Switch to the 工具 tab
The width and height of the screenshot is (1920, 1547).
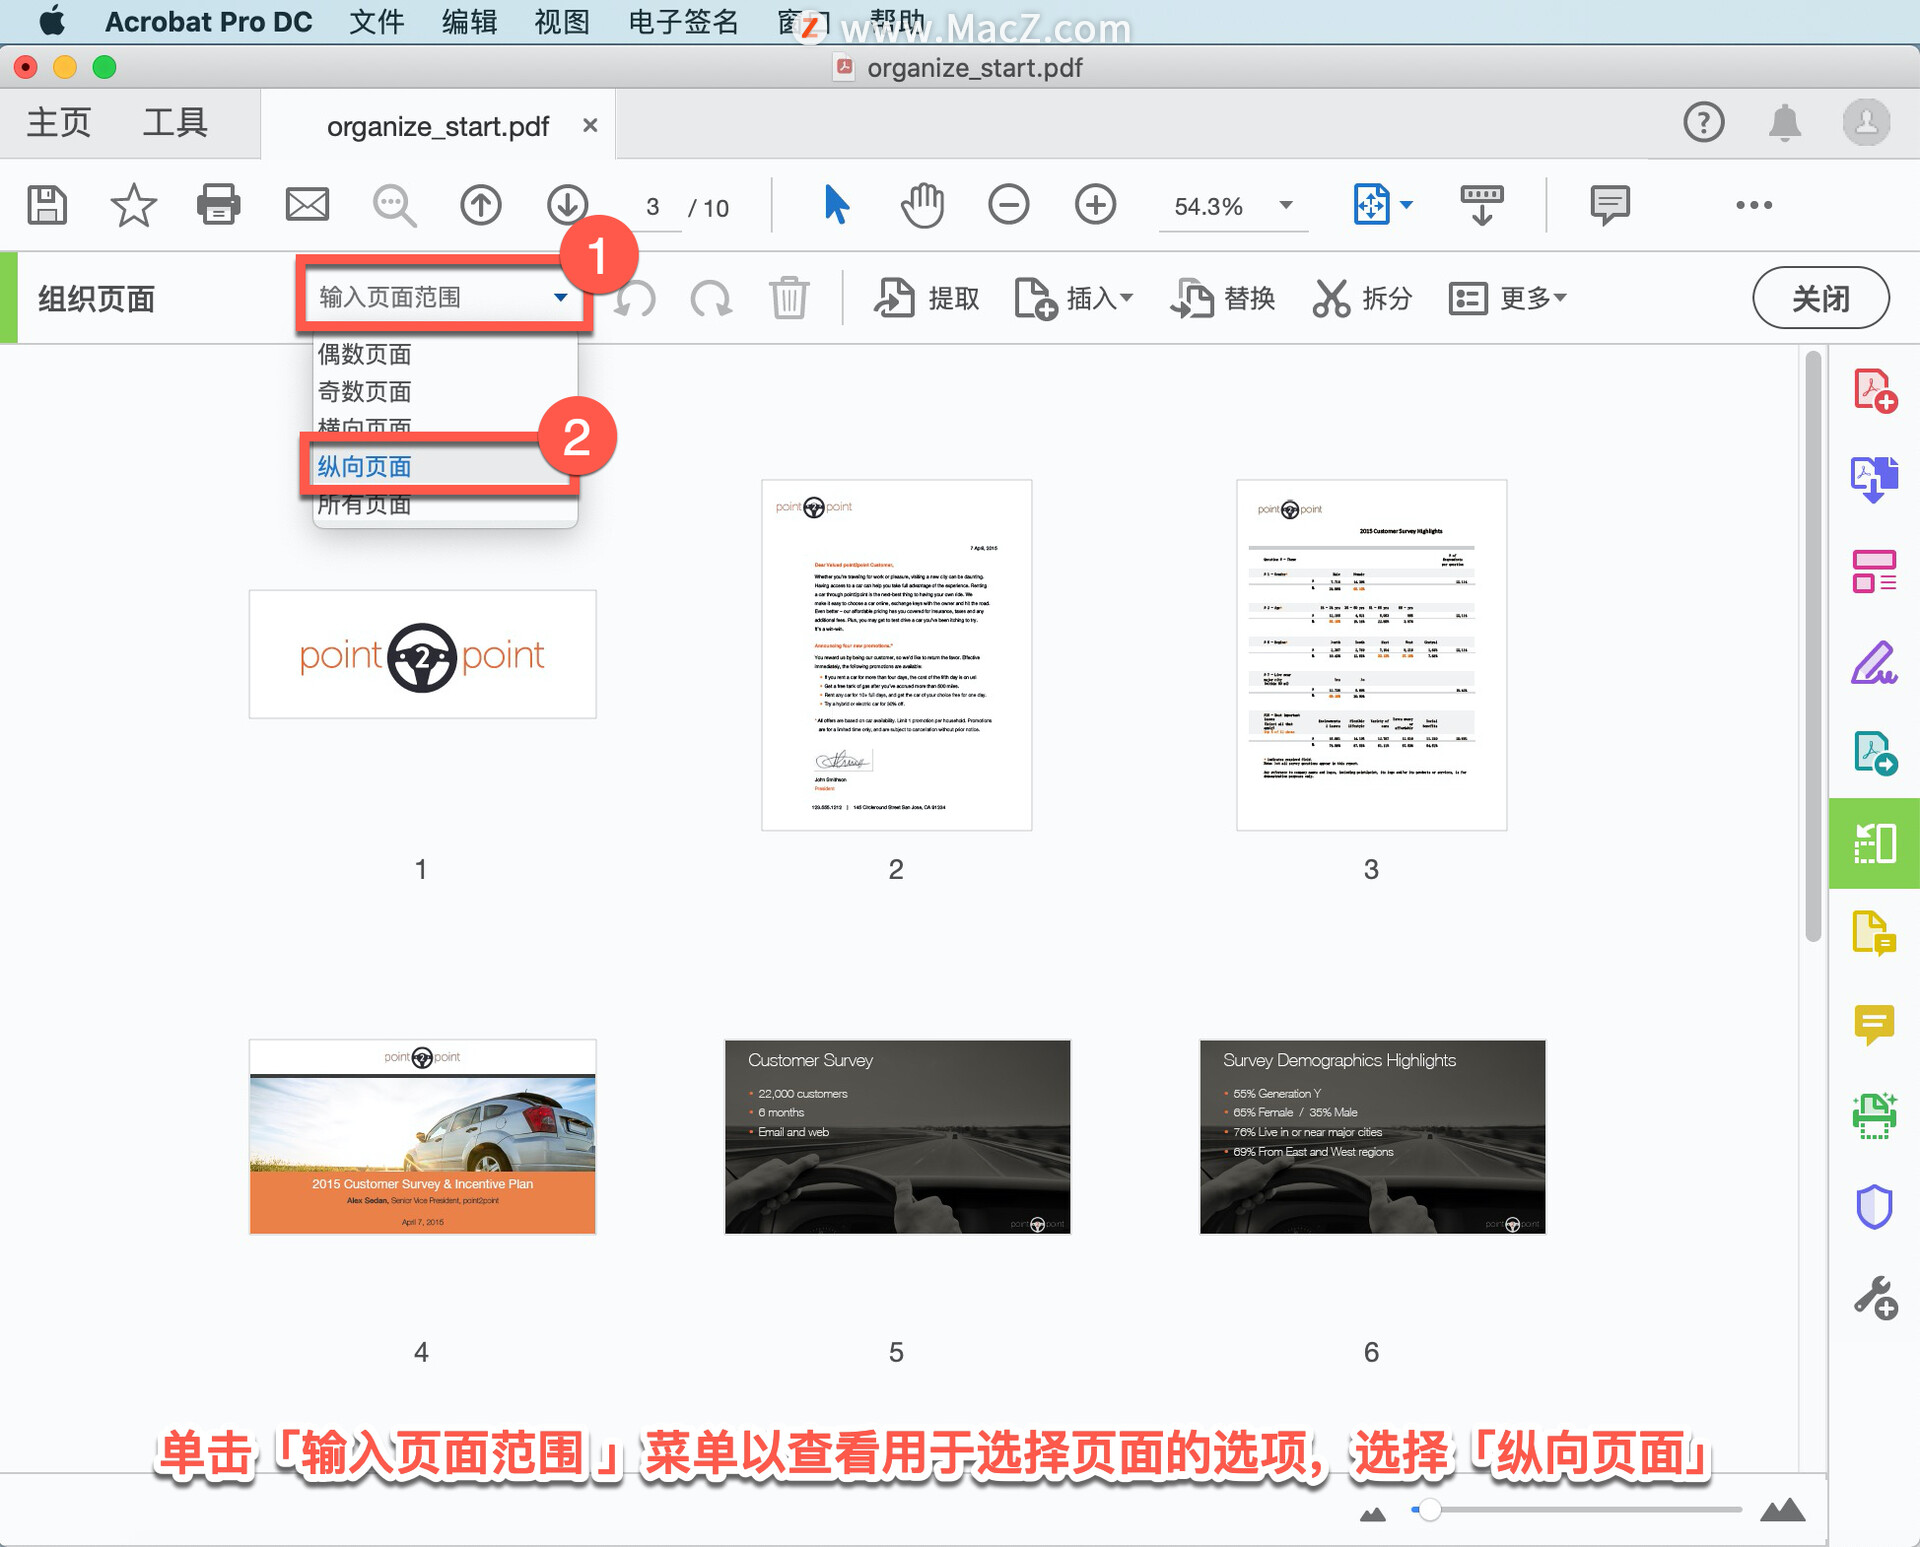pyautogui.click(x=175, y=123)
